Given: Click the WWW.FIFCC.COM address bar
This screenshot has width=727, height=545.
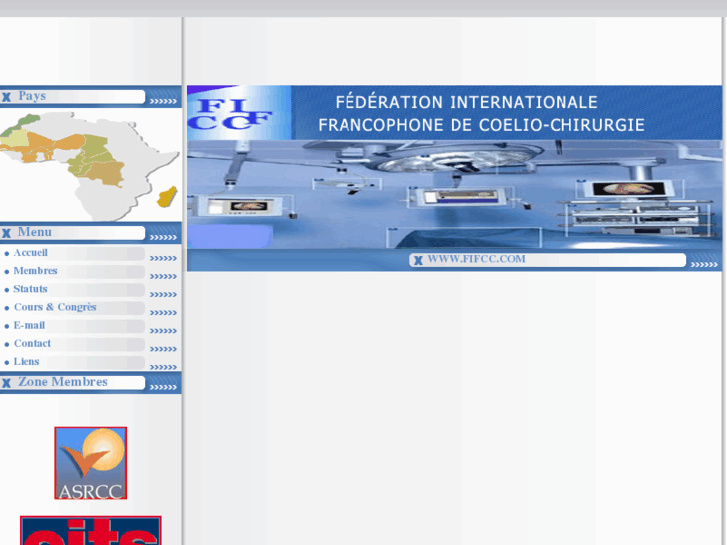Looking at the screenshot, I should 547,260.
